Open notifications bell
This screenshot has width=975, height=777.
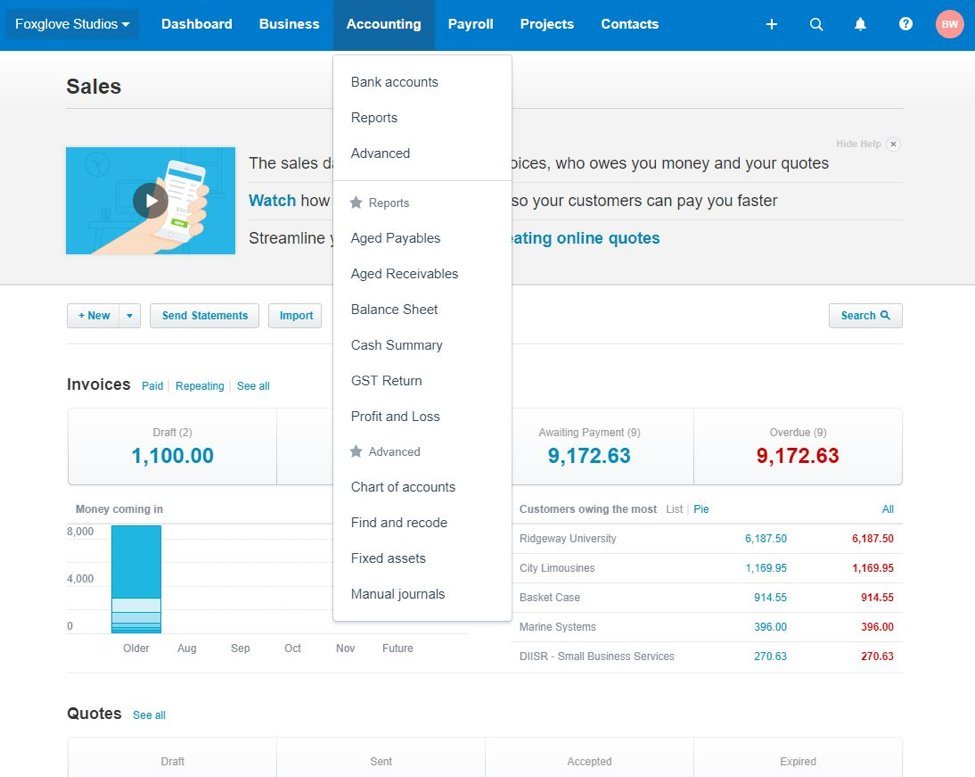click(860, 24)
